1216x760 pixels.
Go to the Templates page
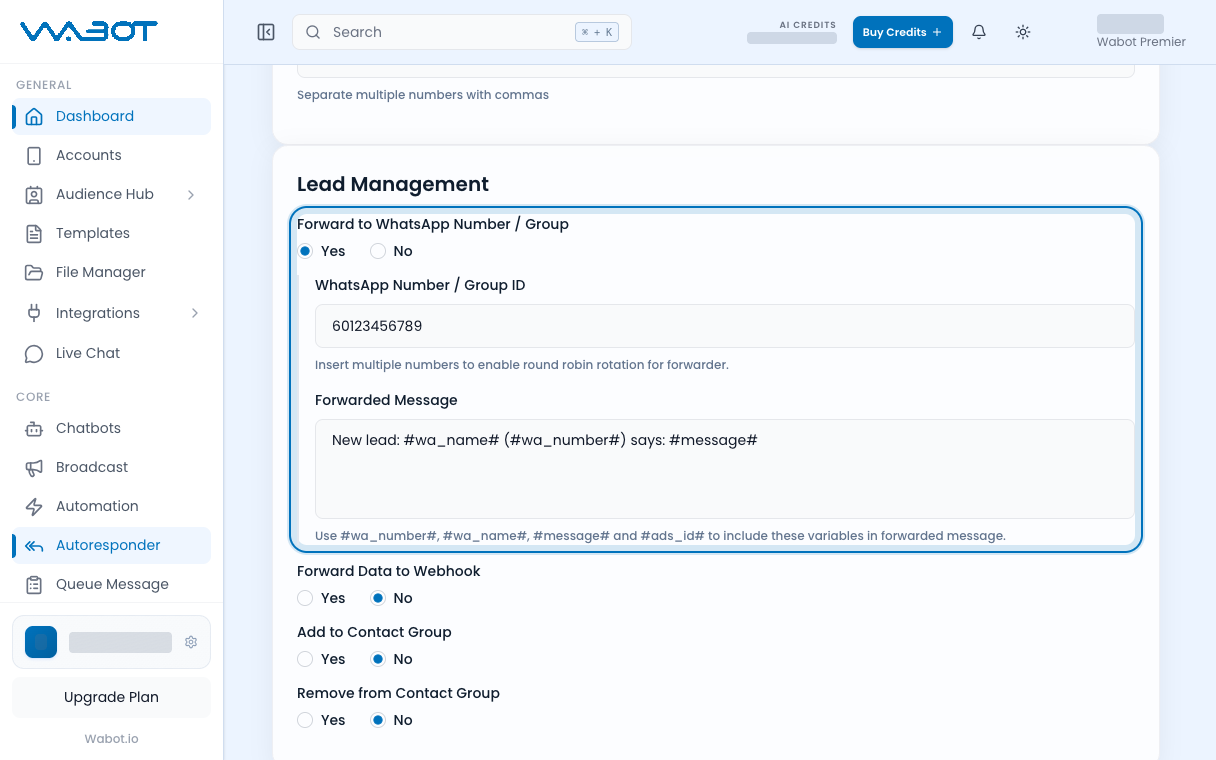coord(111,233)
